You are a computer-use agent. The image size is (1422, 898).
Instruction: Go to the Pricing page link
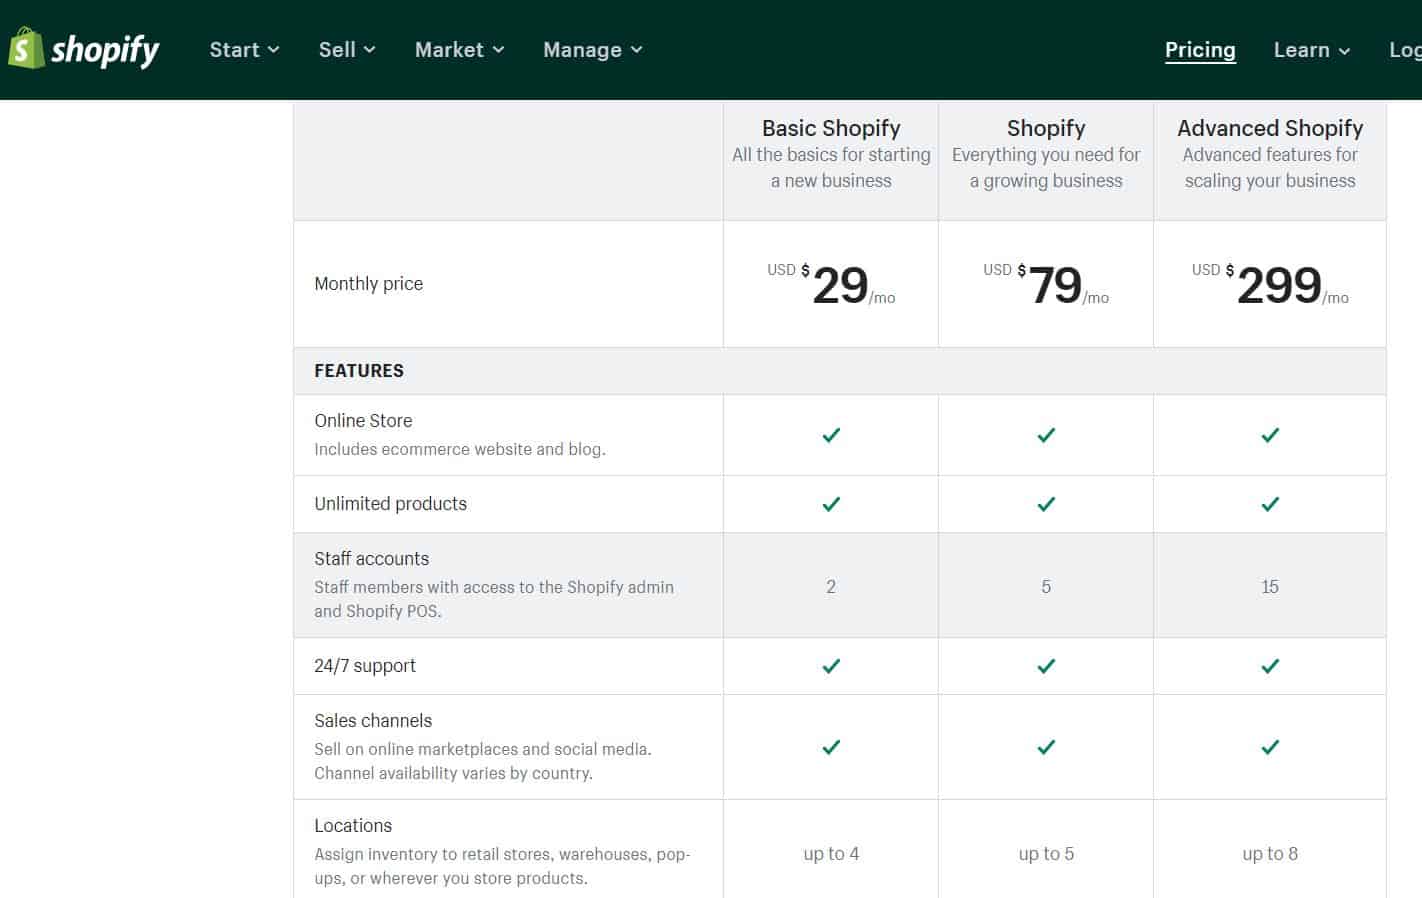tap(1200, 50)
